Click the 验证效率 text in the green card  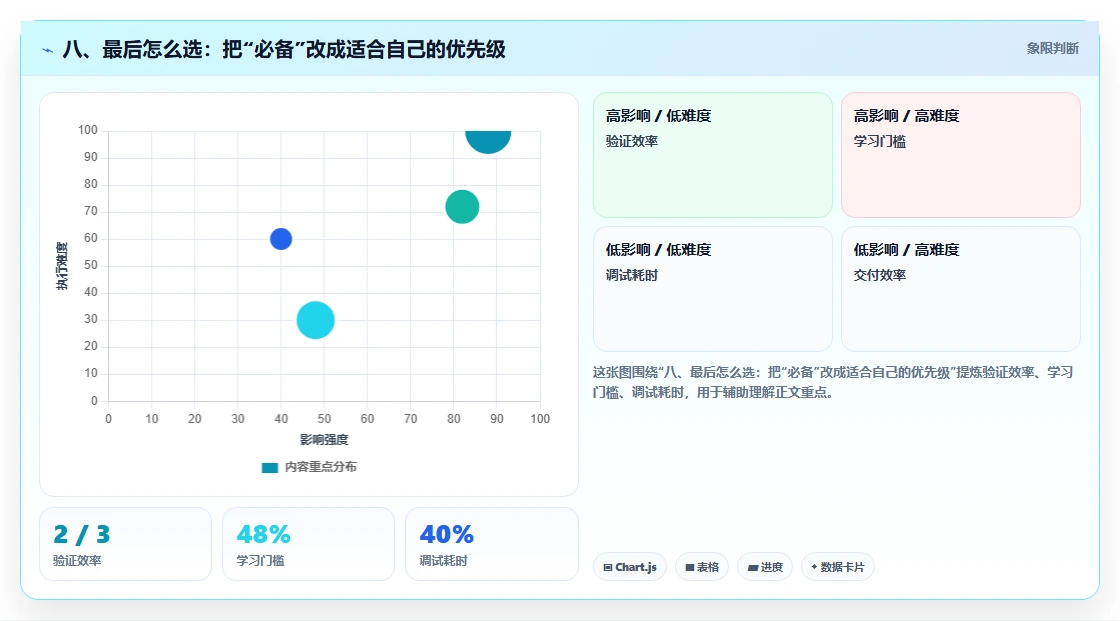click(632, 141)
